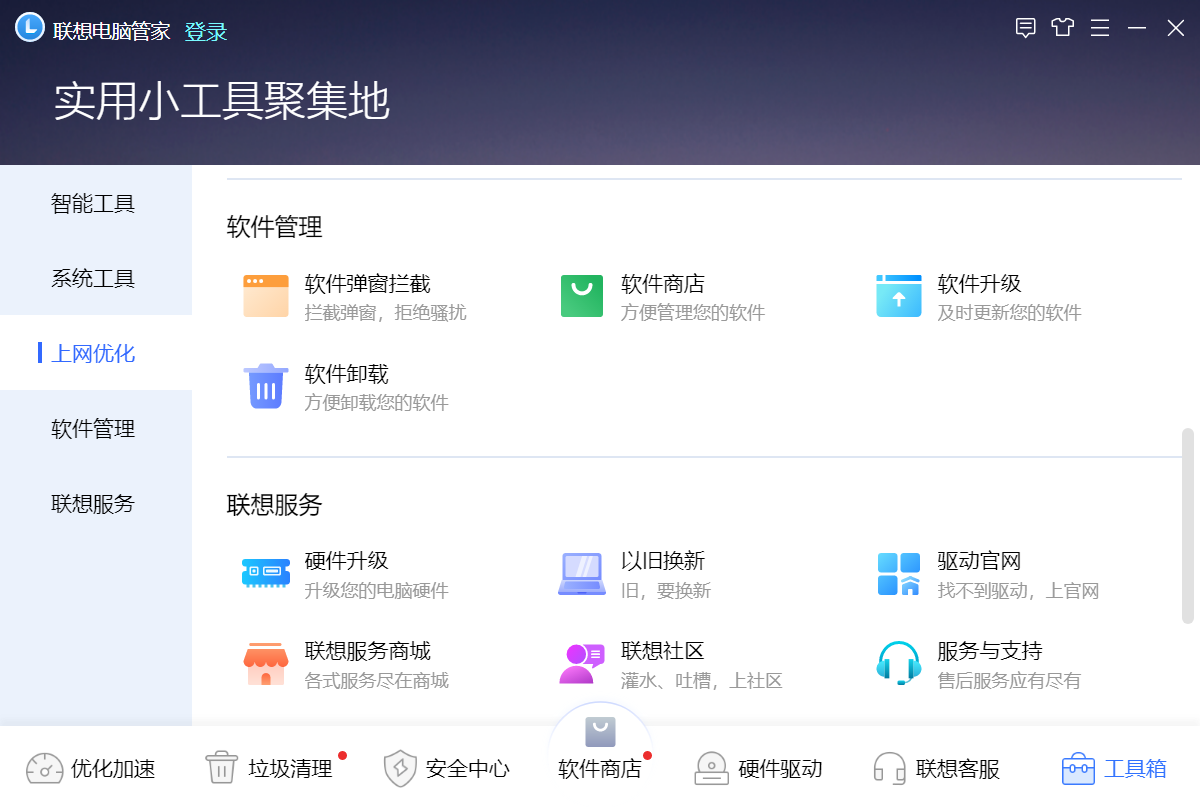The image size is (1200, 810).
Task: Click the description 找不到驱动，上官网
Action: pyautogui.click(x=1019, y=590)
